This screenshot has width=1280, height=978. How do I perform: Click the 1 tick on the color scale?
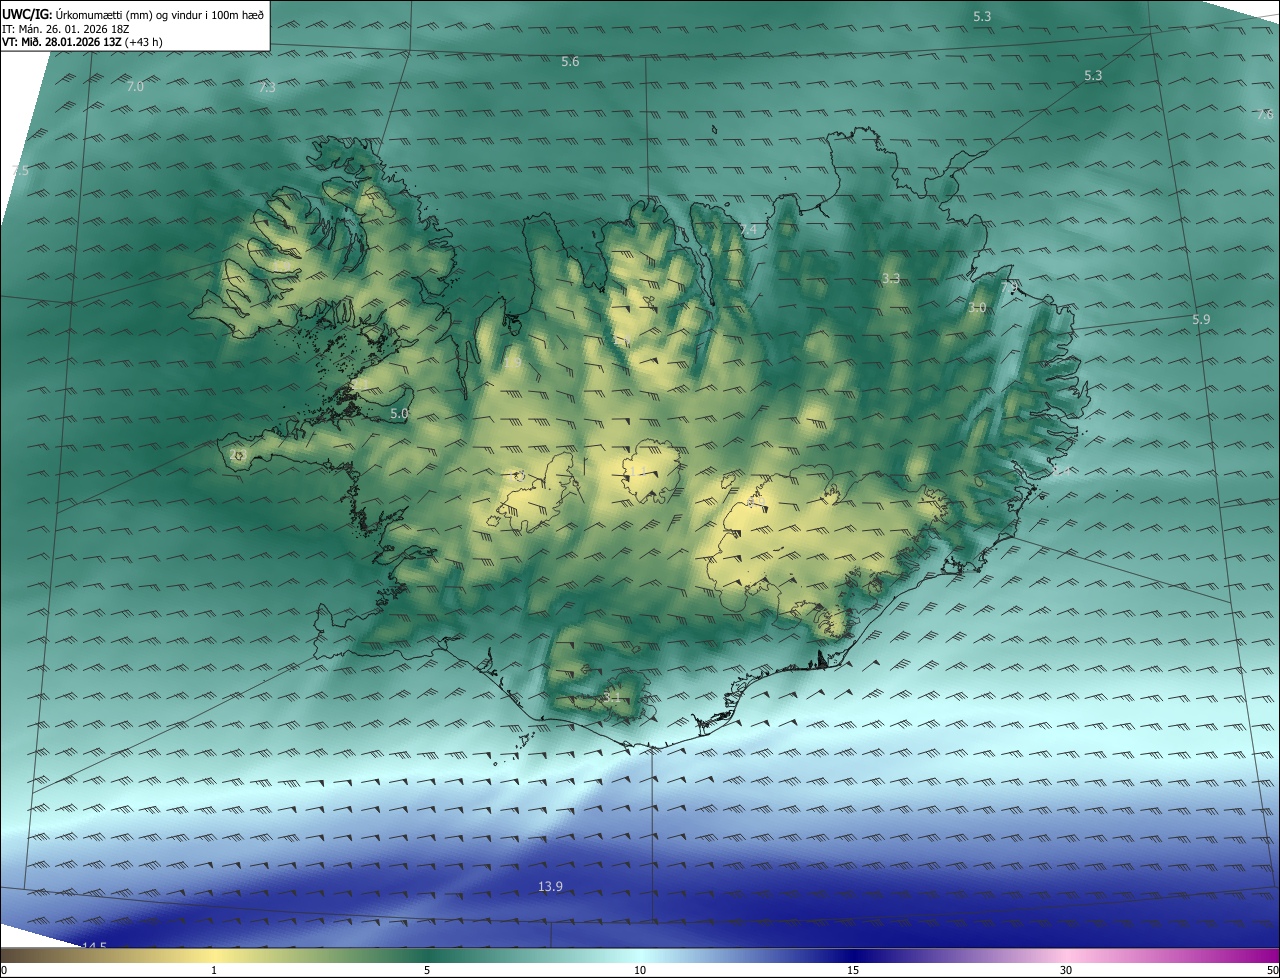click(x=214, y=971)
